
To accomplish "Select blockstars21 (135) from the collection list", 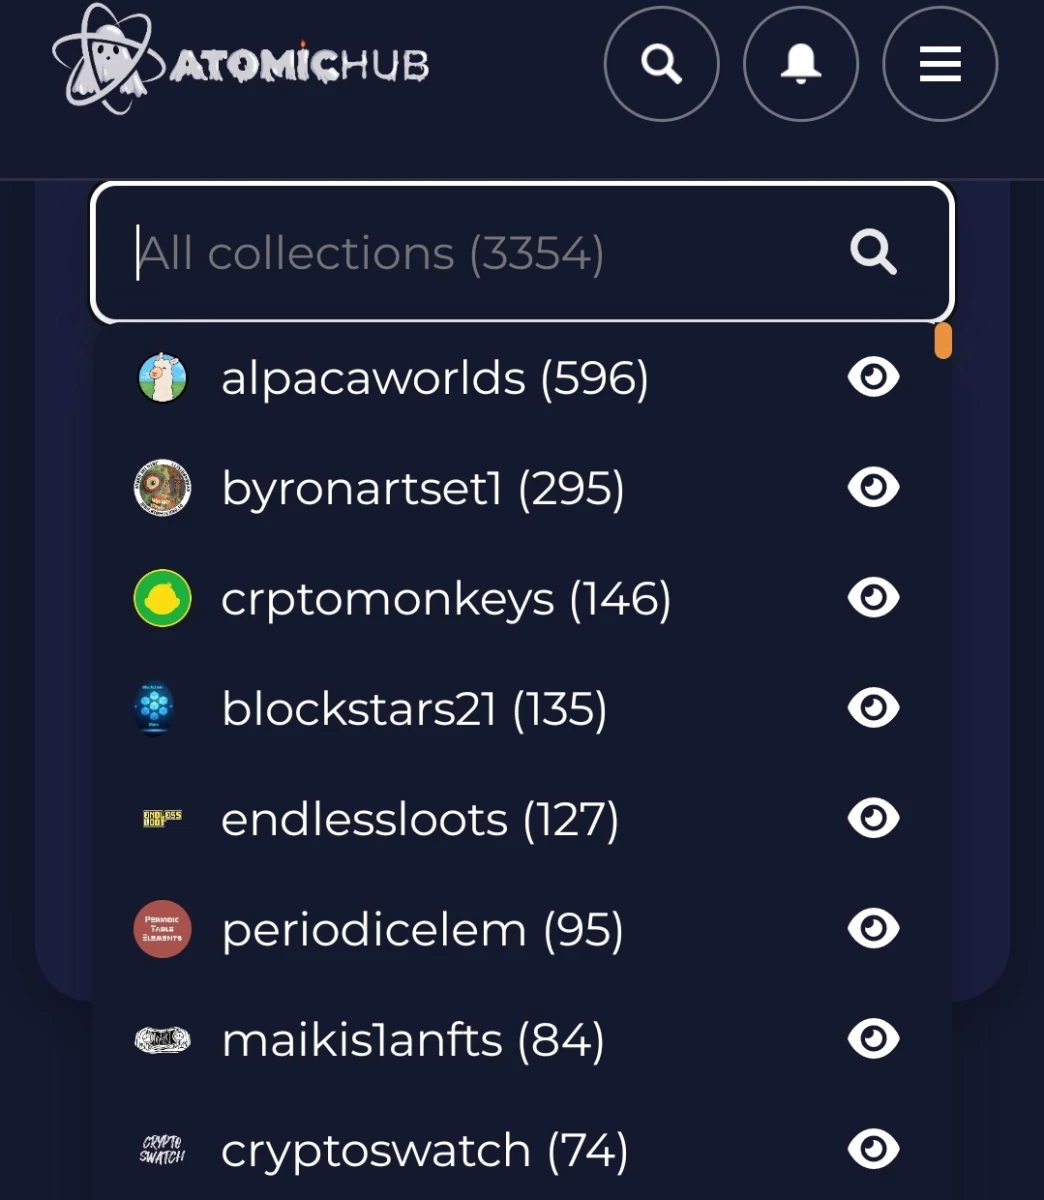I will (522, 708).
